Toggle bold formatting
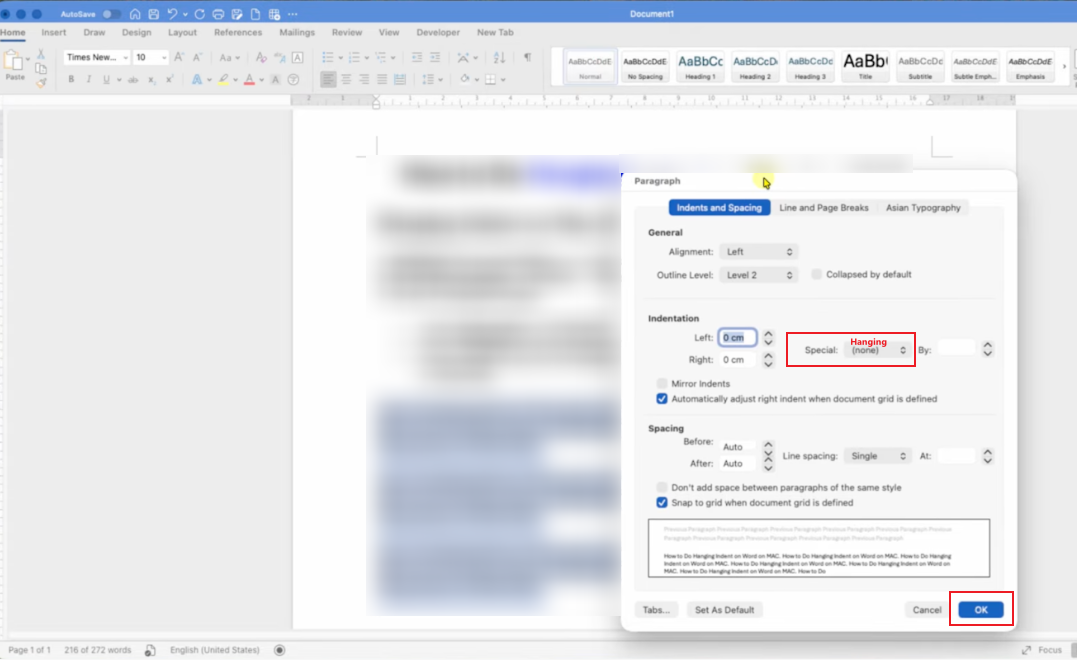Viewport: 1077px width, 660px height. click(72, 79)
